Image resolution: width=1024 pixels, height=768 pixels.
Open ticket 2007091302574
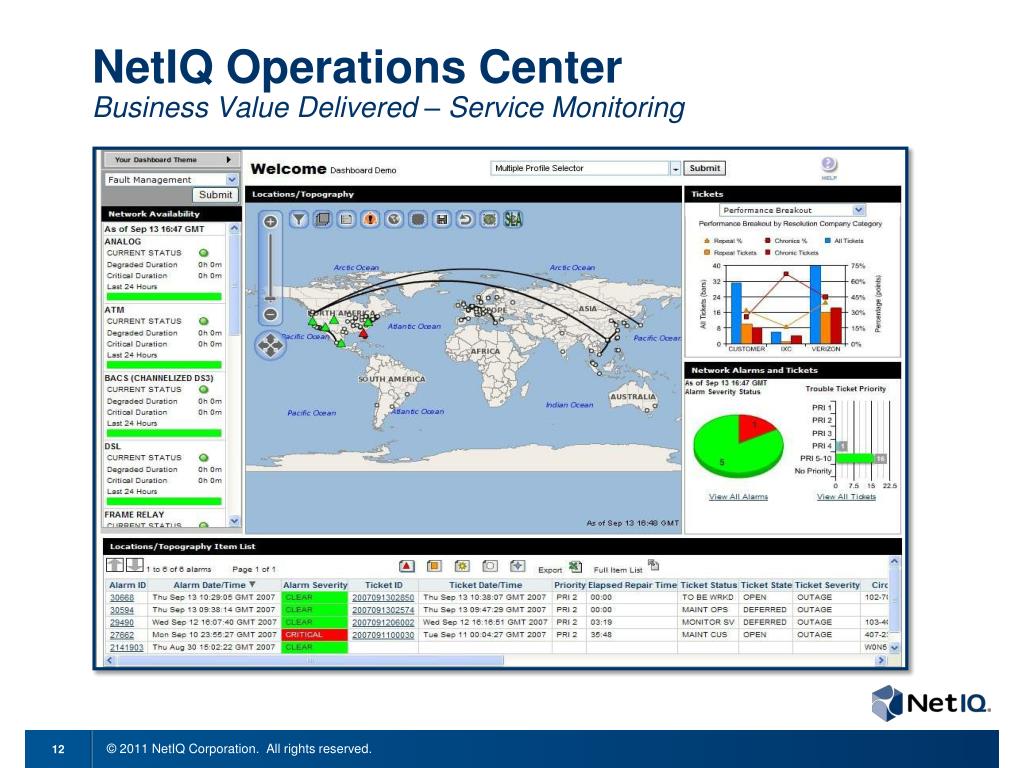coord(383,610)
